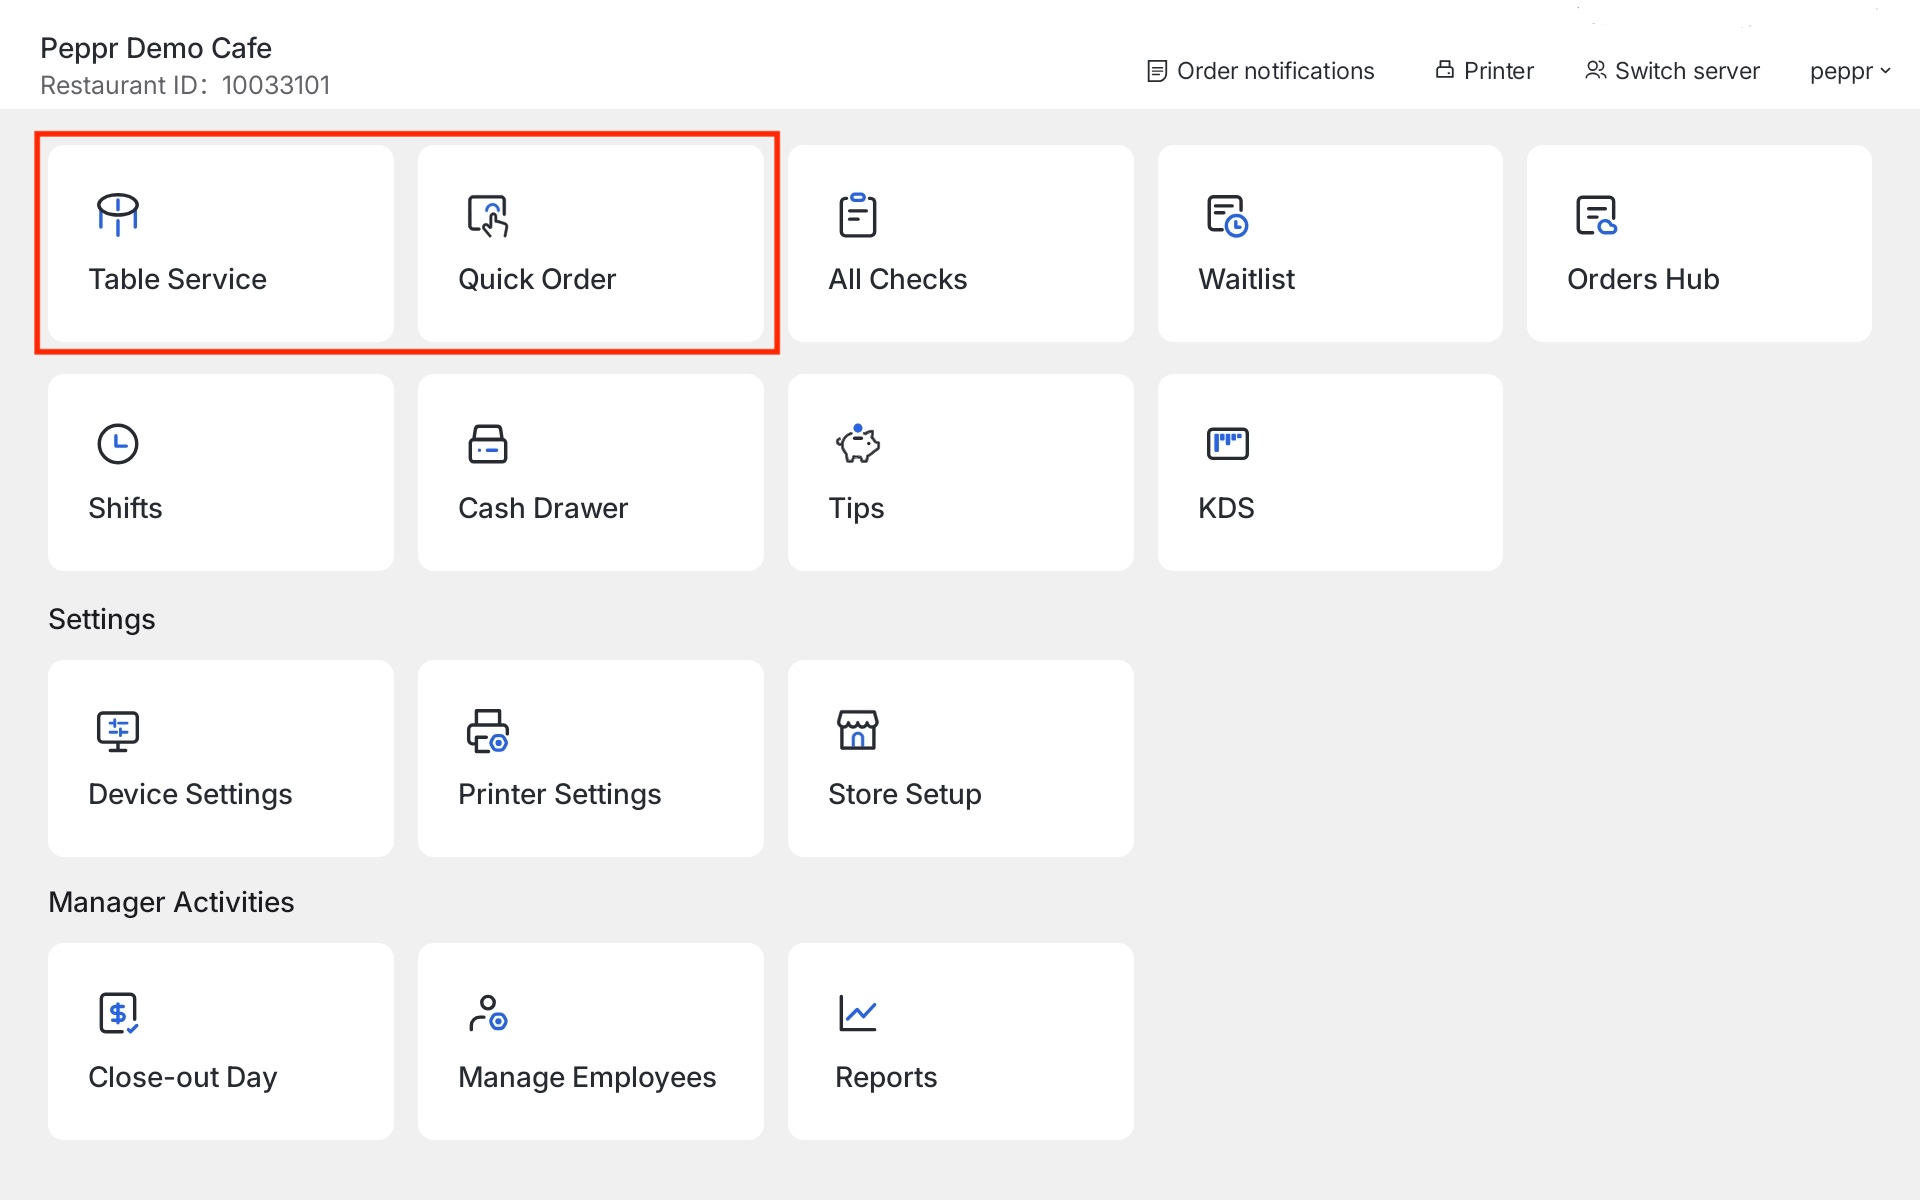This screenshot has height=1200, width=1920.
Task: Go to Orders Hub
Action: pos(1698,243)
